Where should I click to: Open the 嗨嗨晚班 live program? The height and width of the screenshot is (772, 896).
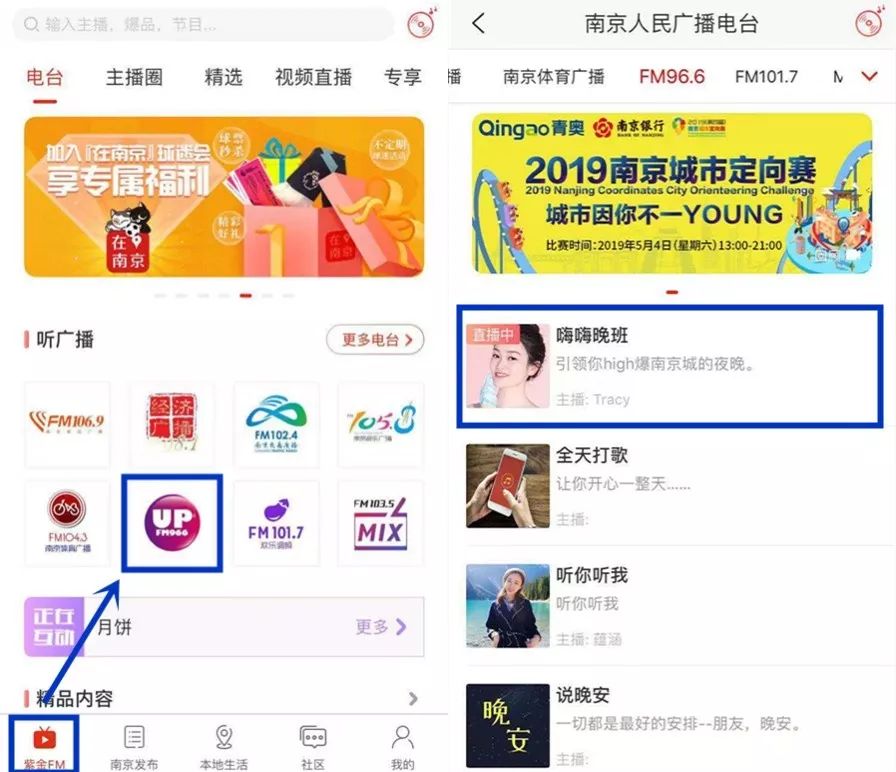coord(670,366)
